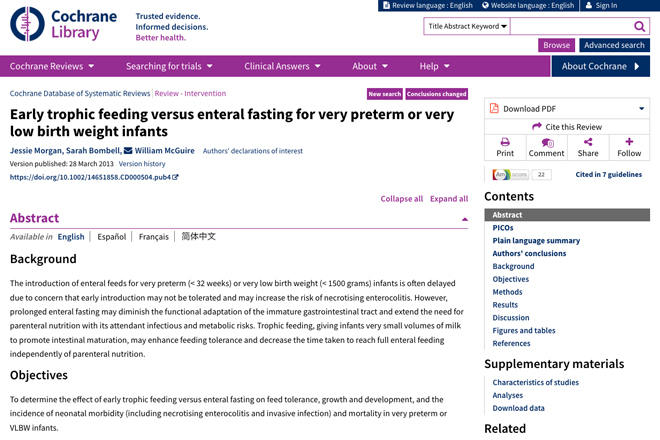Open Cochrane Reviews menu
The height and width of the screenshot is (440, 660).
tap(52, 66)
